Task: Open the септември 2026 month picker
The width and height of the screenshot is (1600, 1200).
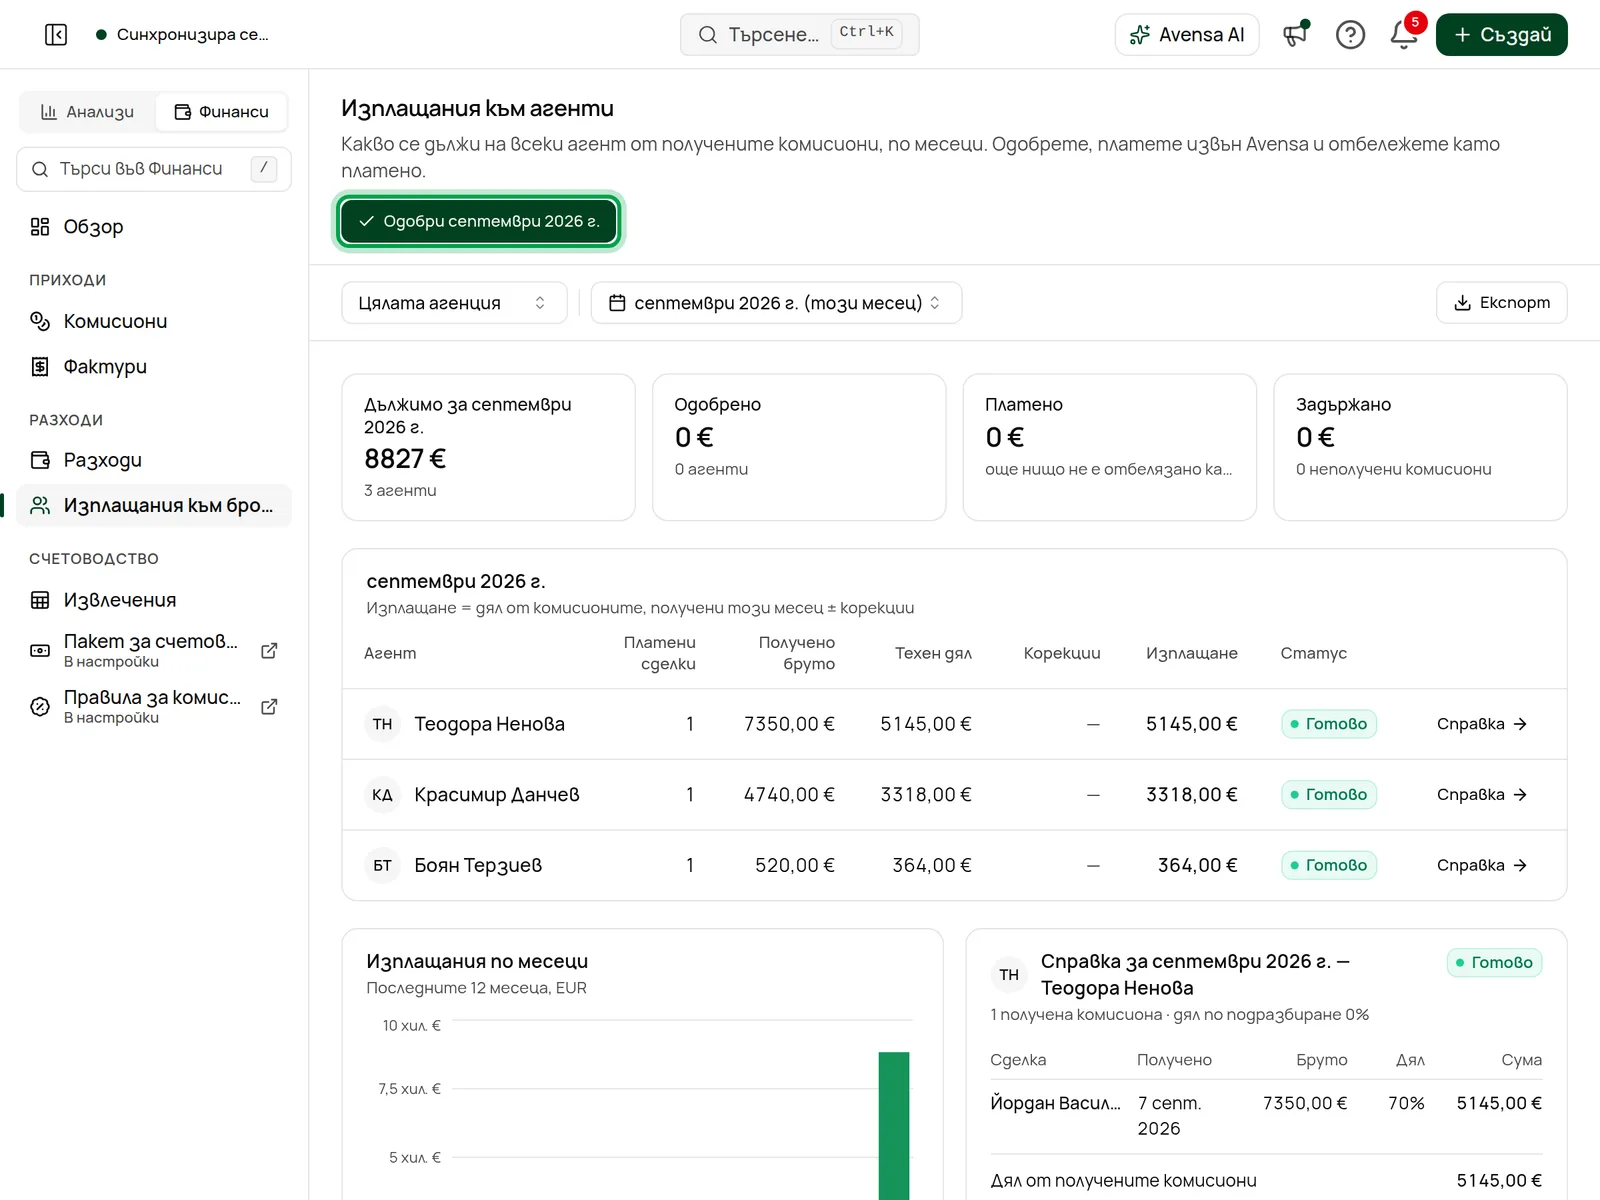Action: pyautogui.click(x=776, y=303)
